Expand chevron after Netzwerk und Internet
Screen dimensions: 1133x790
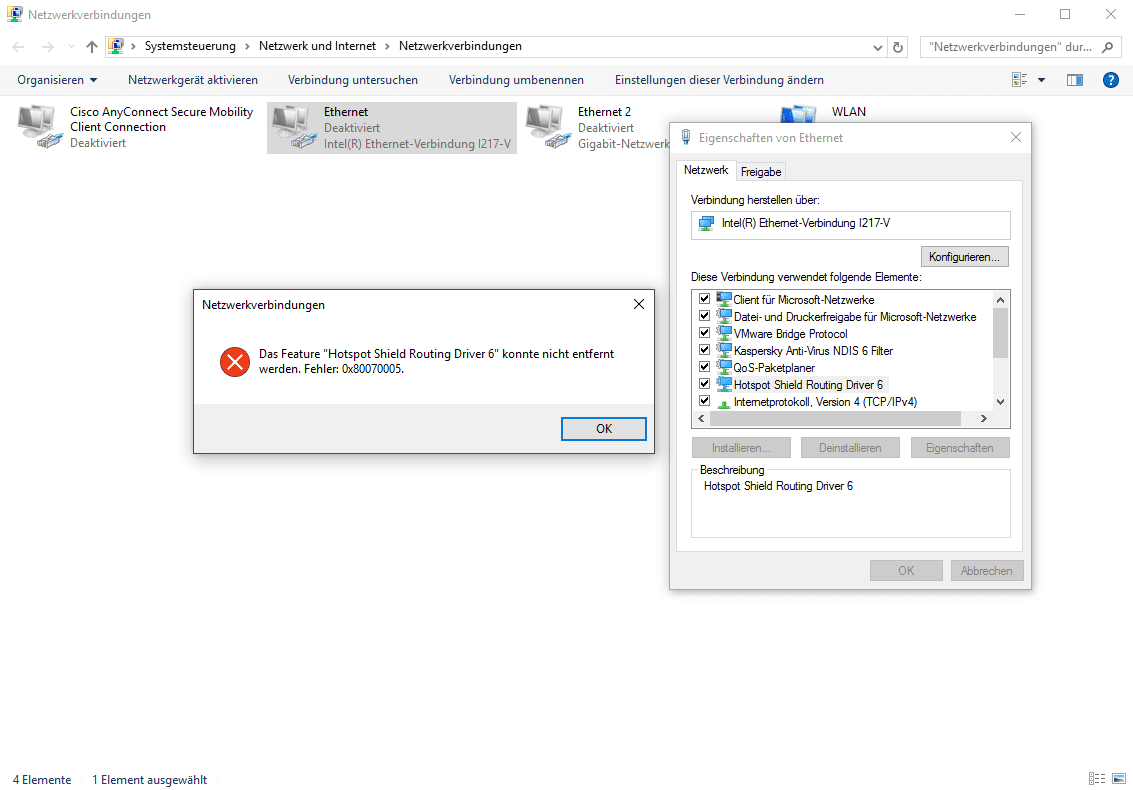coord(387,46)
